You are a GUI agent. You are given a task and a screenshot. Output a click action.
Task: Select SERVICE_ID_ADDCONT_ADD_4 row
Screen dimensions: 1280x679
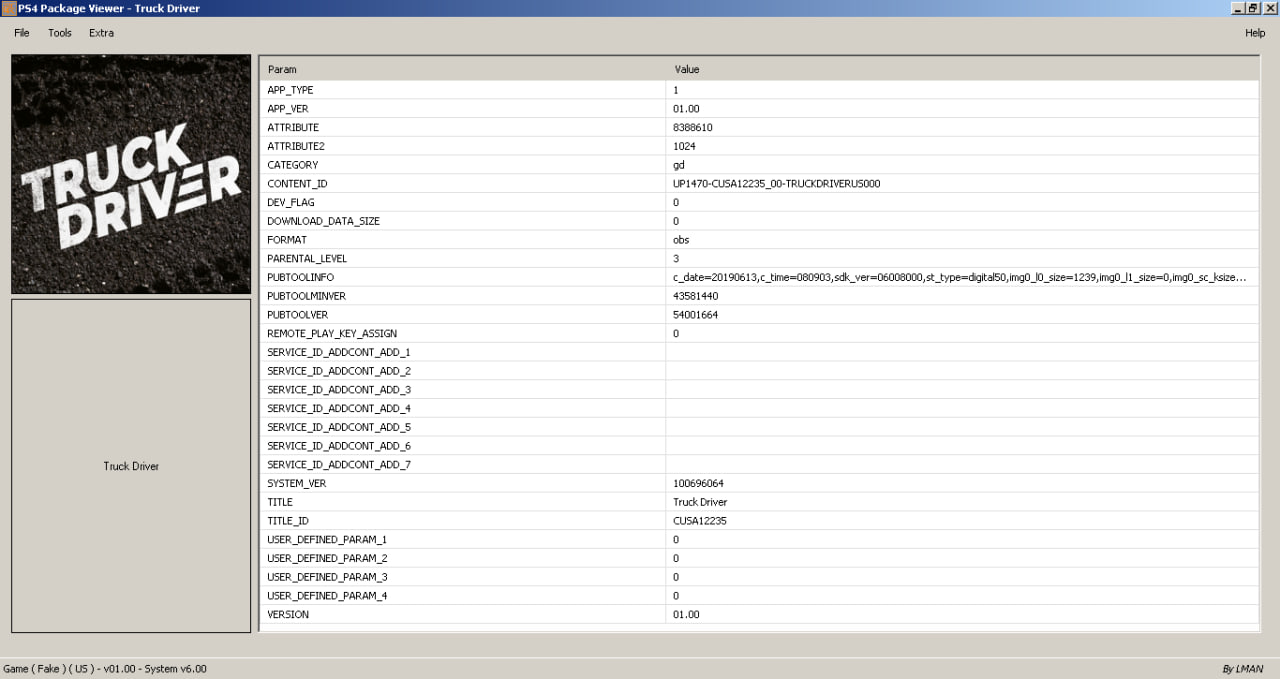click(x=760, y=409)
